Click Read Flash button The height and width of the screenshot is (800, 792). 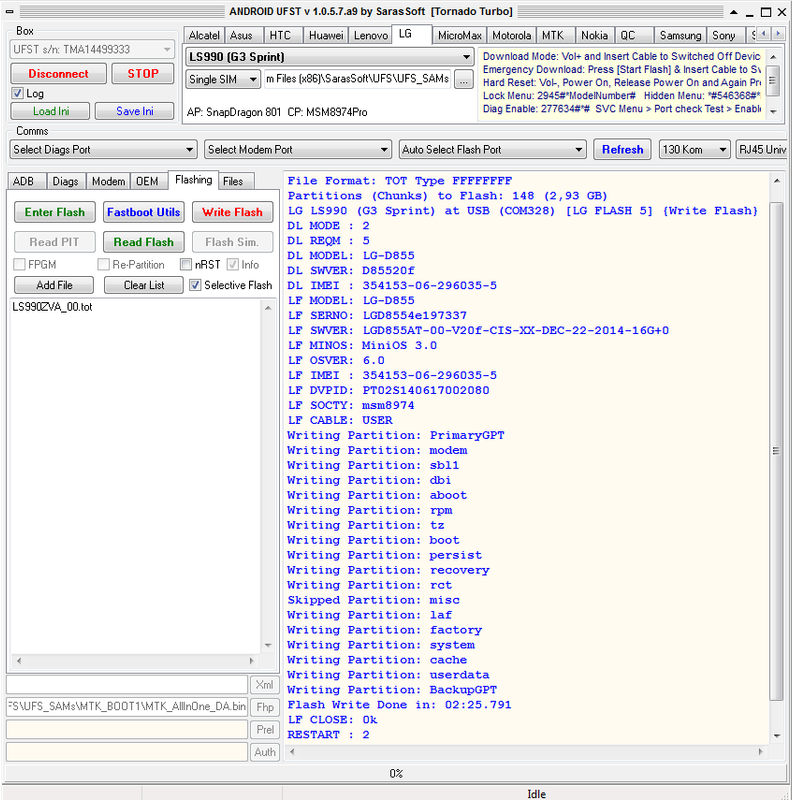[143, 242]
